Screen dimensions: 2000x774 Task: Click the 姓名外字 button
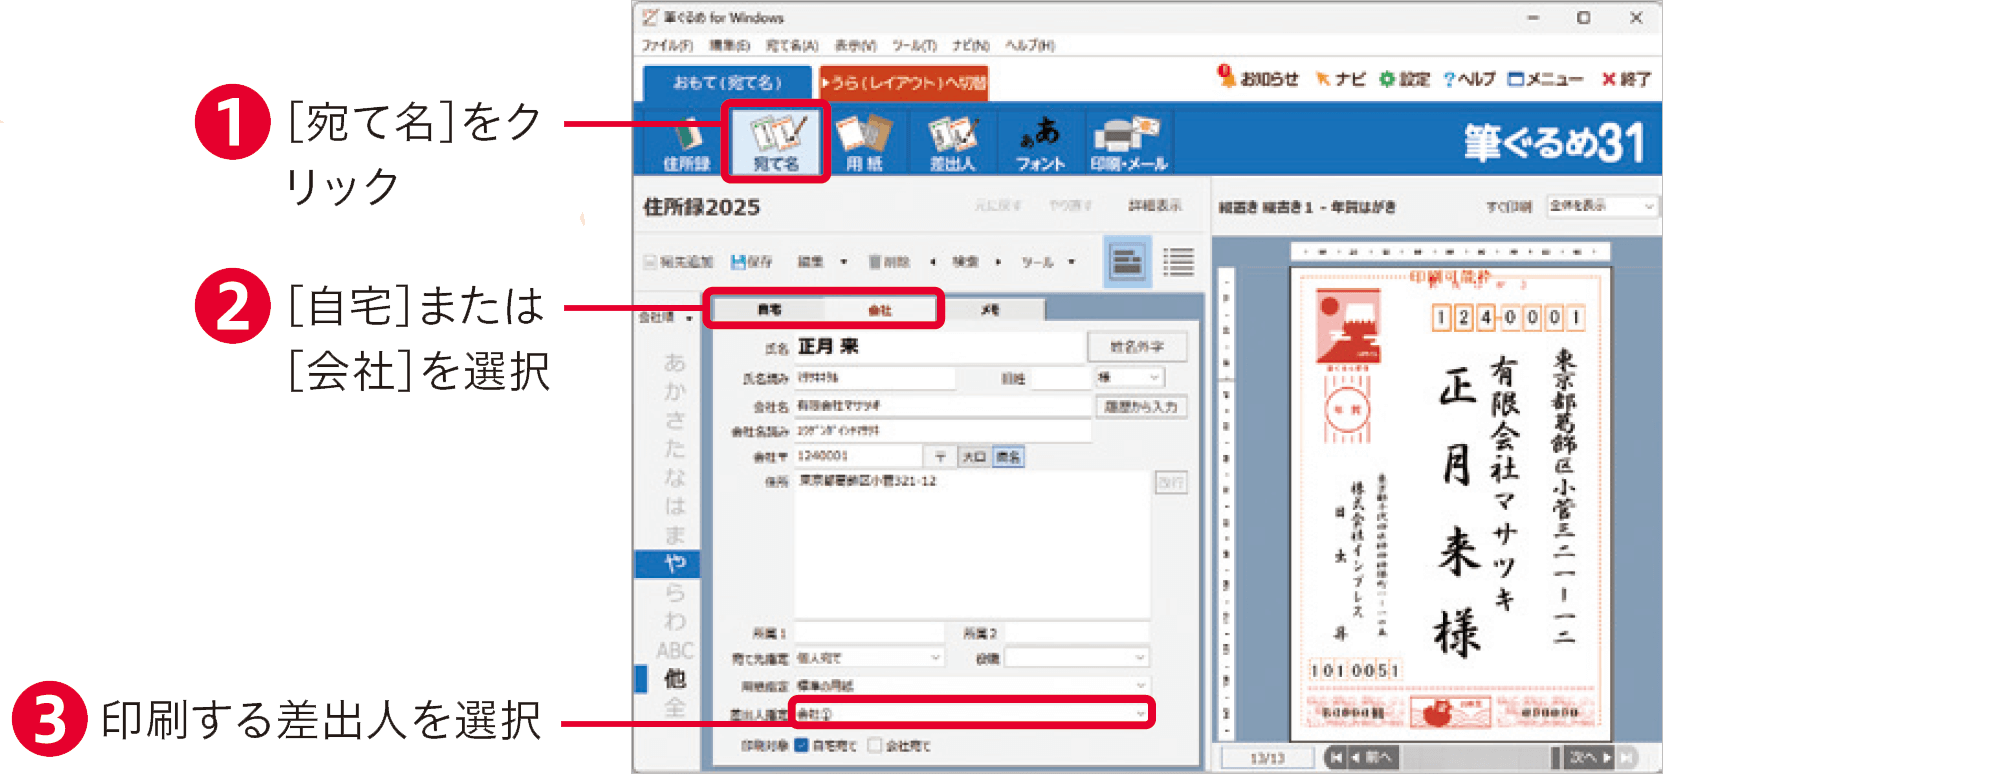(1137, 347)
